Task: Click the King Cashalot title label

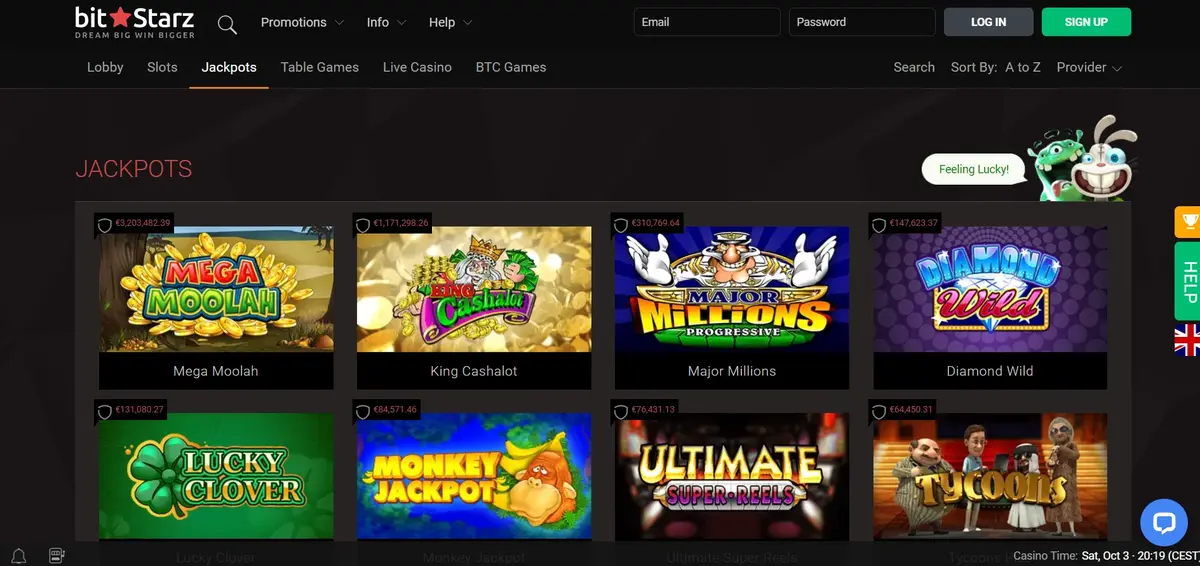Action: coord(474,371)
